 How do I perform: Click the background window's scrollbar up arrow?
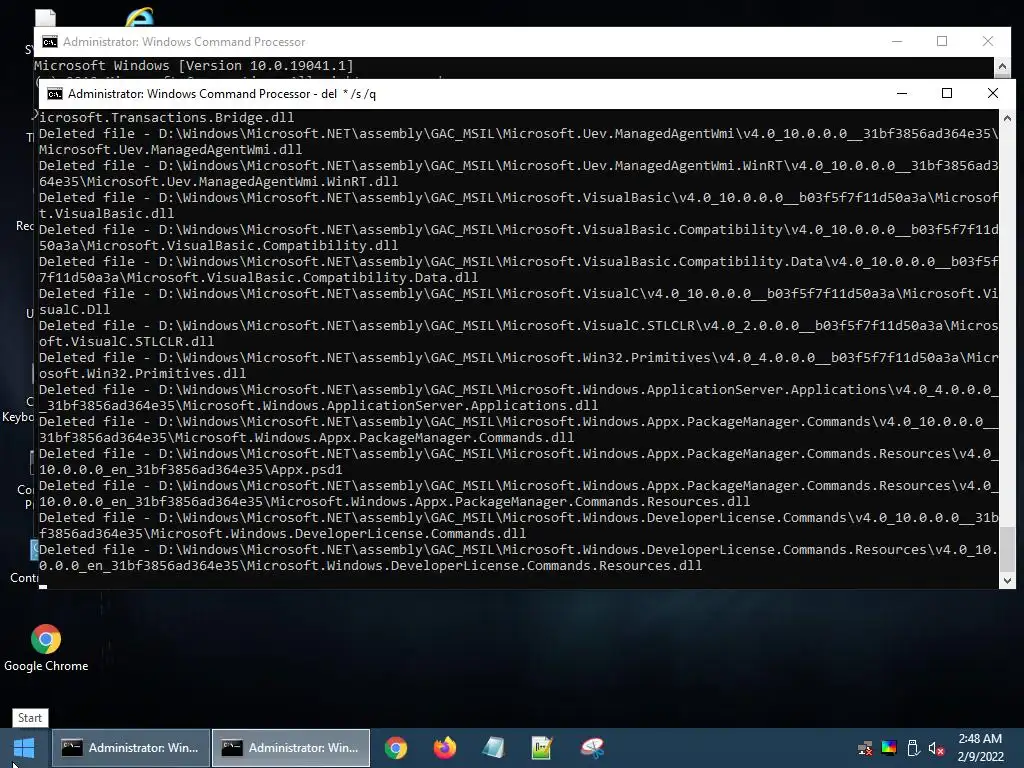(1002, 66)
